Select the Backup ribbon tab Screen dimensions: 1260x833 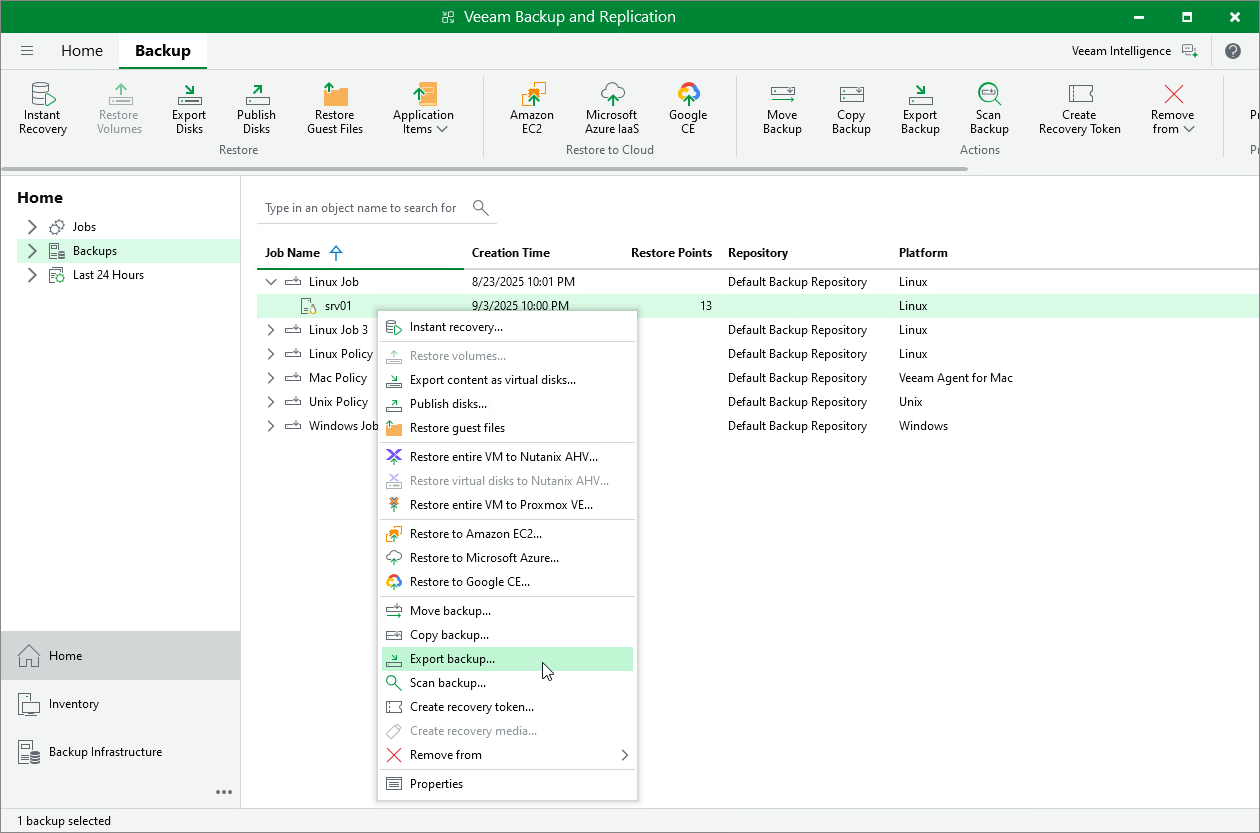click(x=163, y=51)
